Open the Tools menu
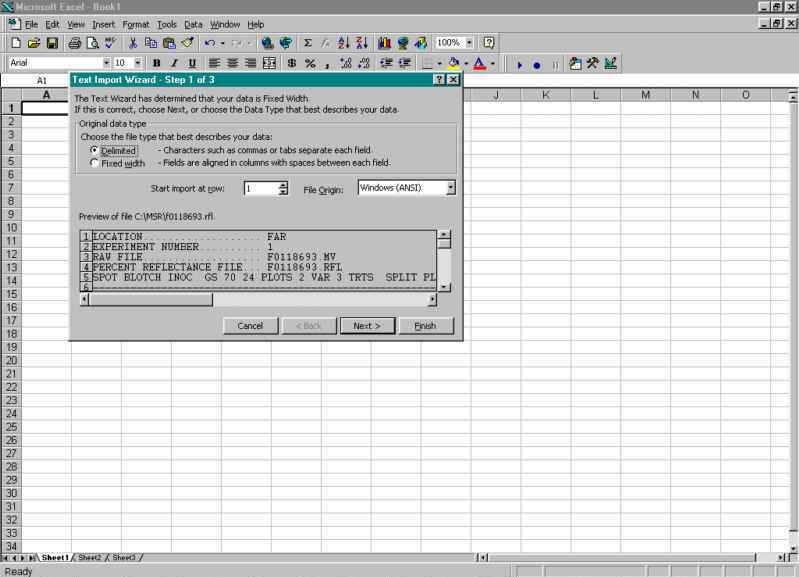 (167, 24)
